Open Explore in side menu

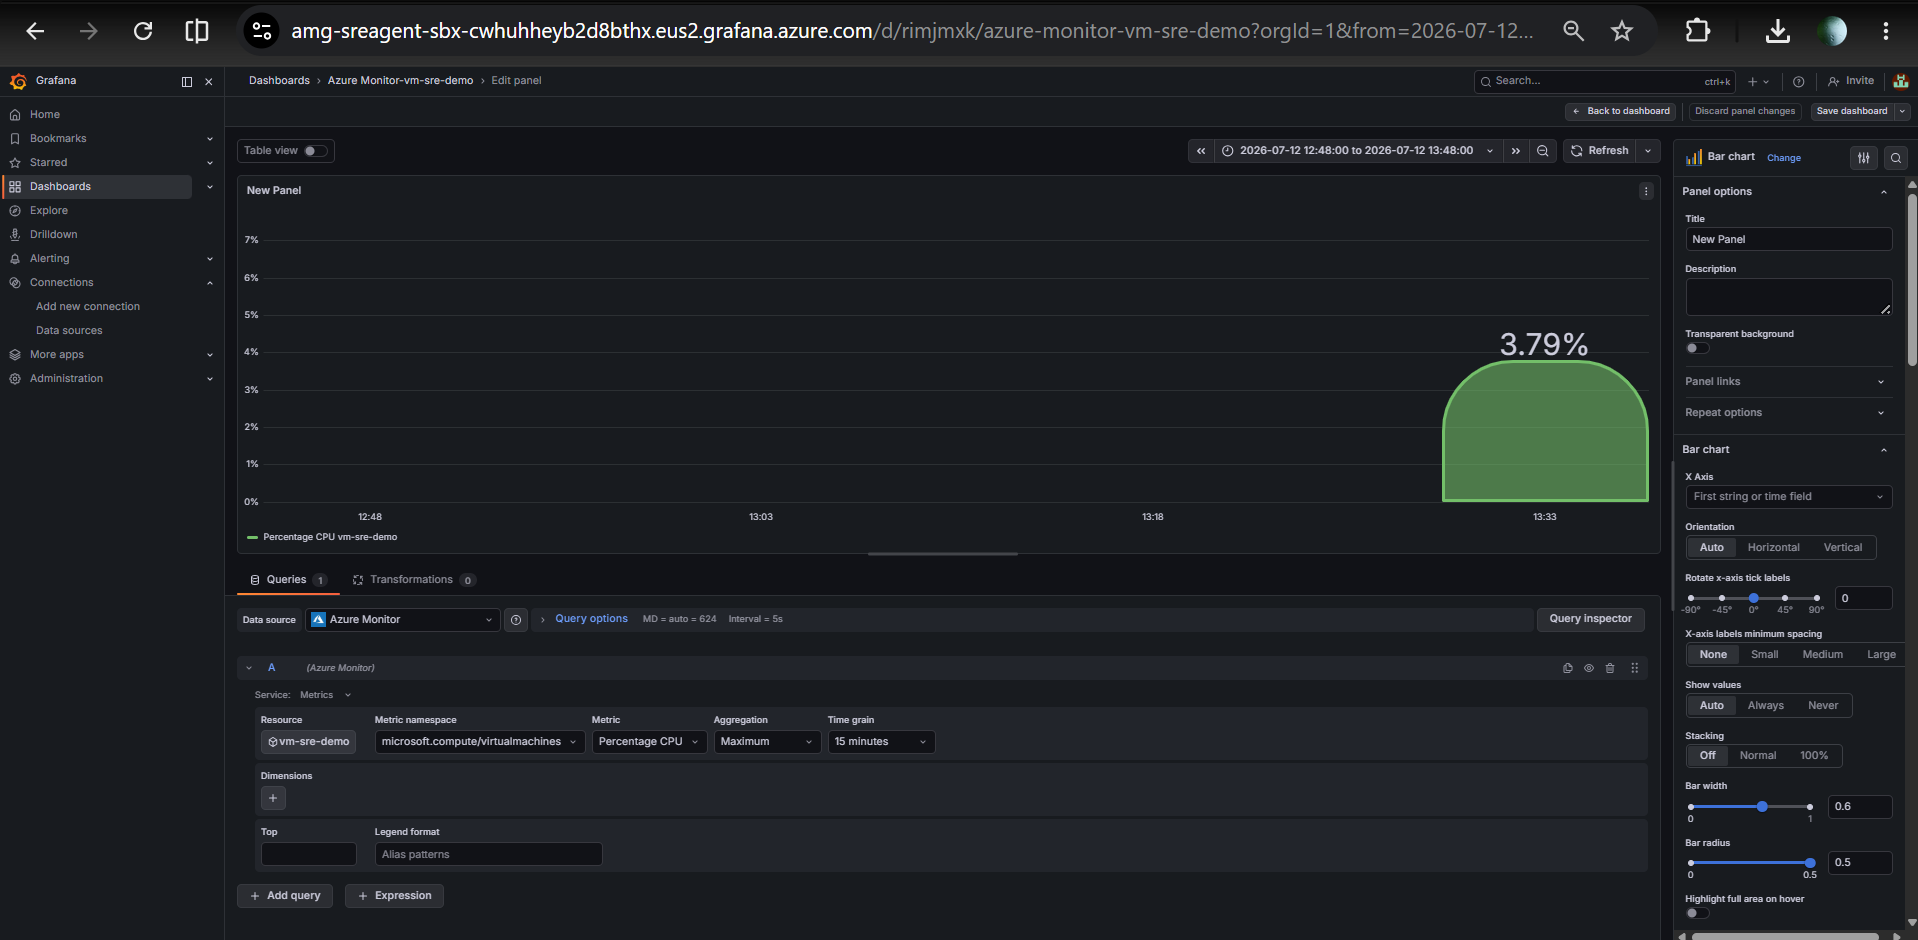coord(49,211)
